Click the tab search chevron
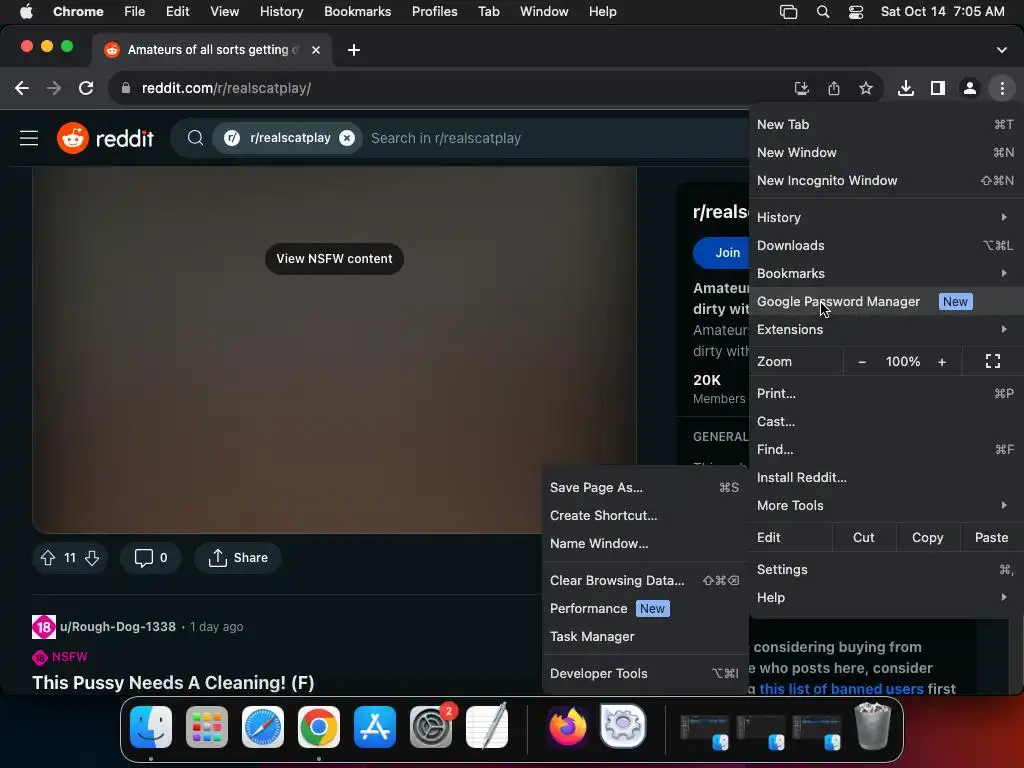This screenshot has height=768, width=1024. coord(1001,50)
